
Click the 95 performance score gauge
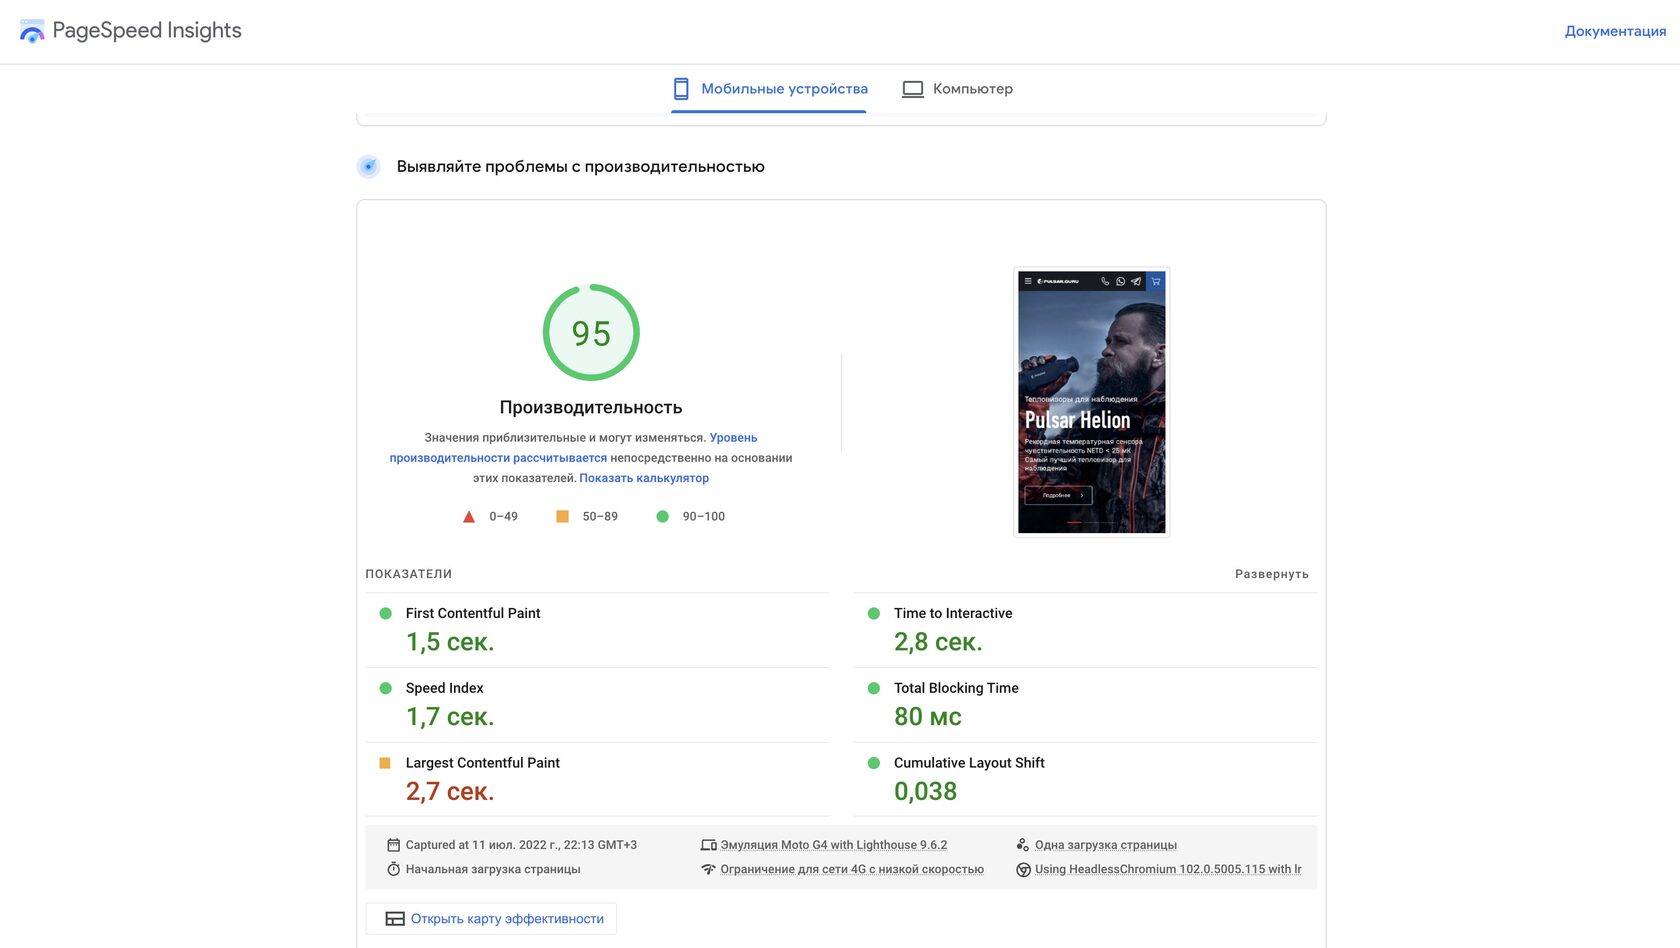point(591,333)
